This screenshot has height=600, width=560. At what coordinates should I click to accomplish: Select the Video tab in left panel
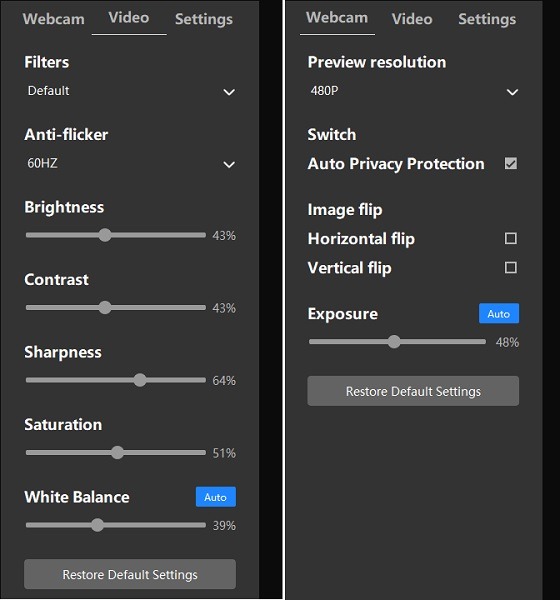pos(129,18)
